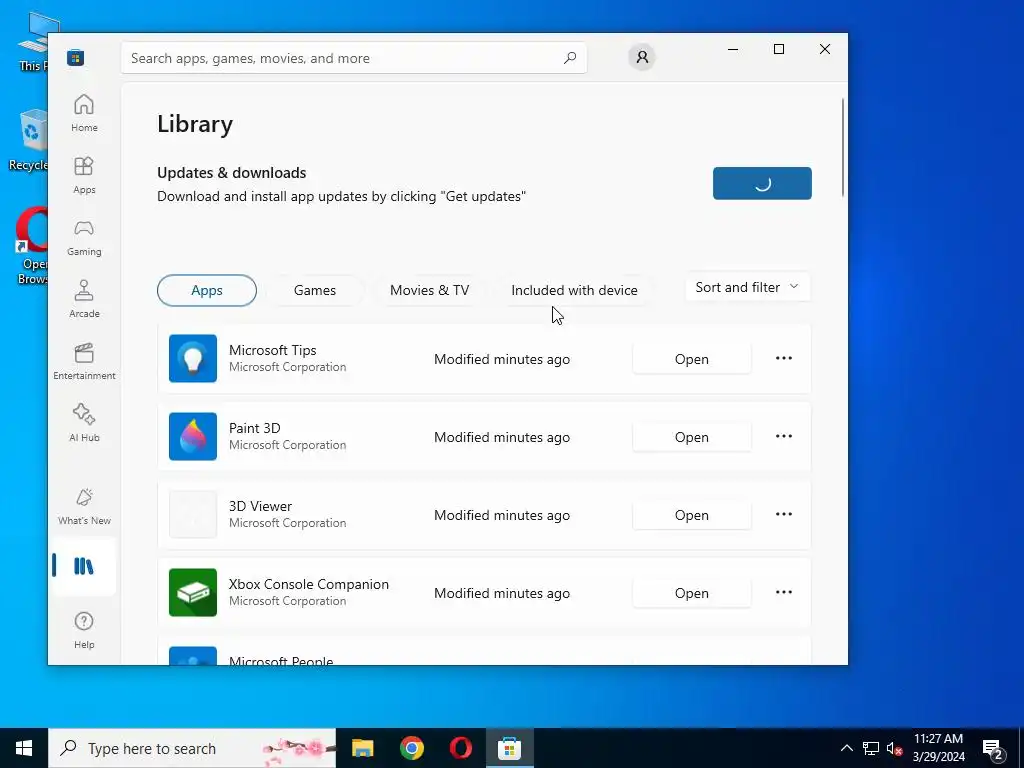Screen dimensions: 1024x768
Task: Click the Xbox Console Companion app icon
Action: tap(193, 592)
